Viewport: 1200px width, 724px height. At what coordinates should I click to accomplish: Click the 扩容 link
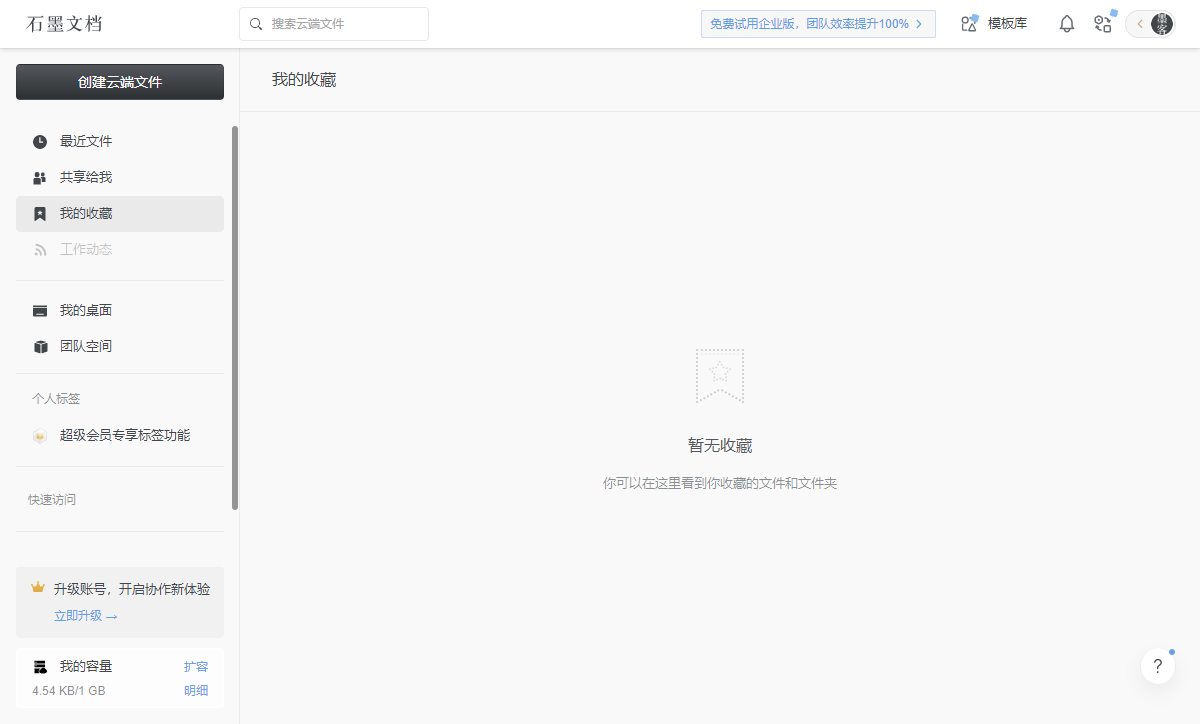pyautogui.click(x=196, y=666)
